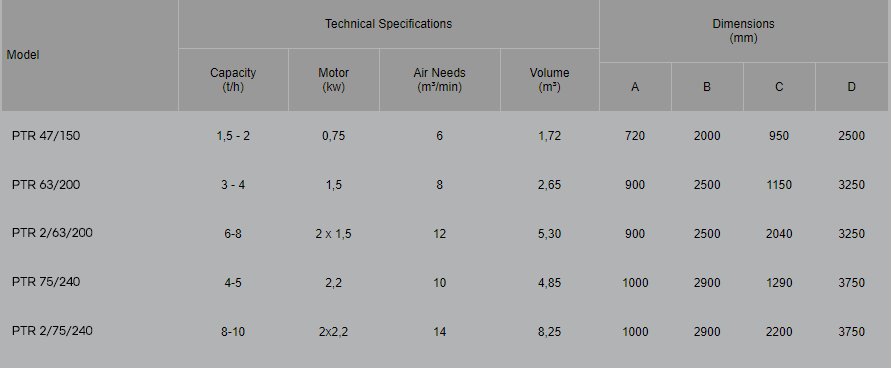Click the 2040 dimension C value
The image size is (891, 368).
coord(779,234)
